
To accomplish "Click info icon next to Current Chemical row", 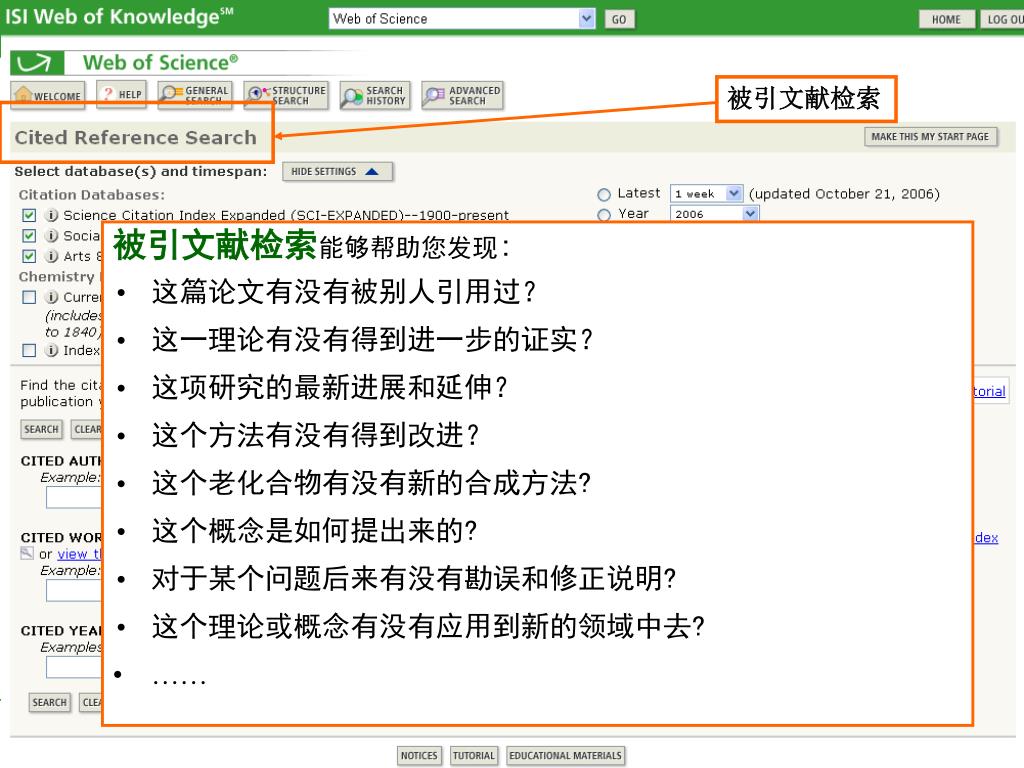I will [52, 296].
